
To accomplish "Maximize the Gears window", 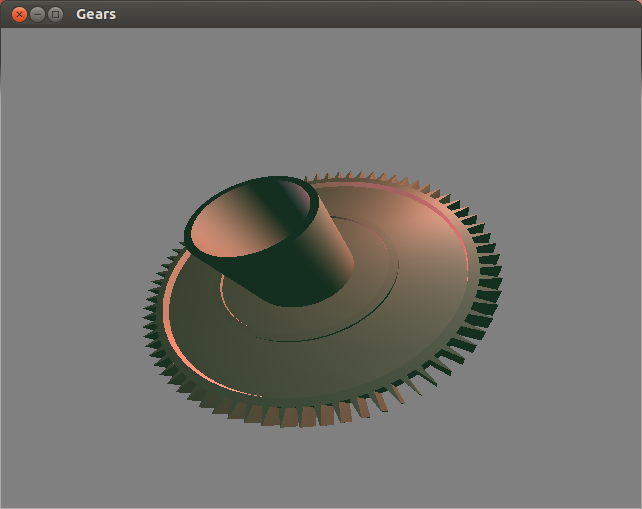I will click(56, 14).
